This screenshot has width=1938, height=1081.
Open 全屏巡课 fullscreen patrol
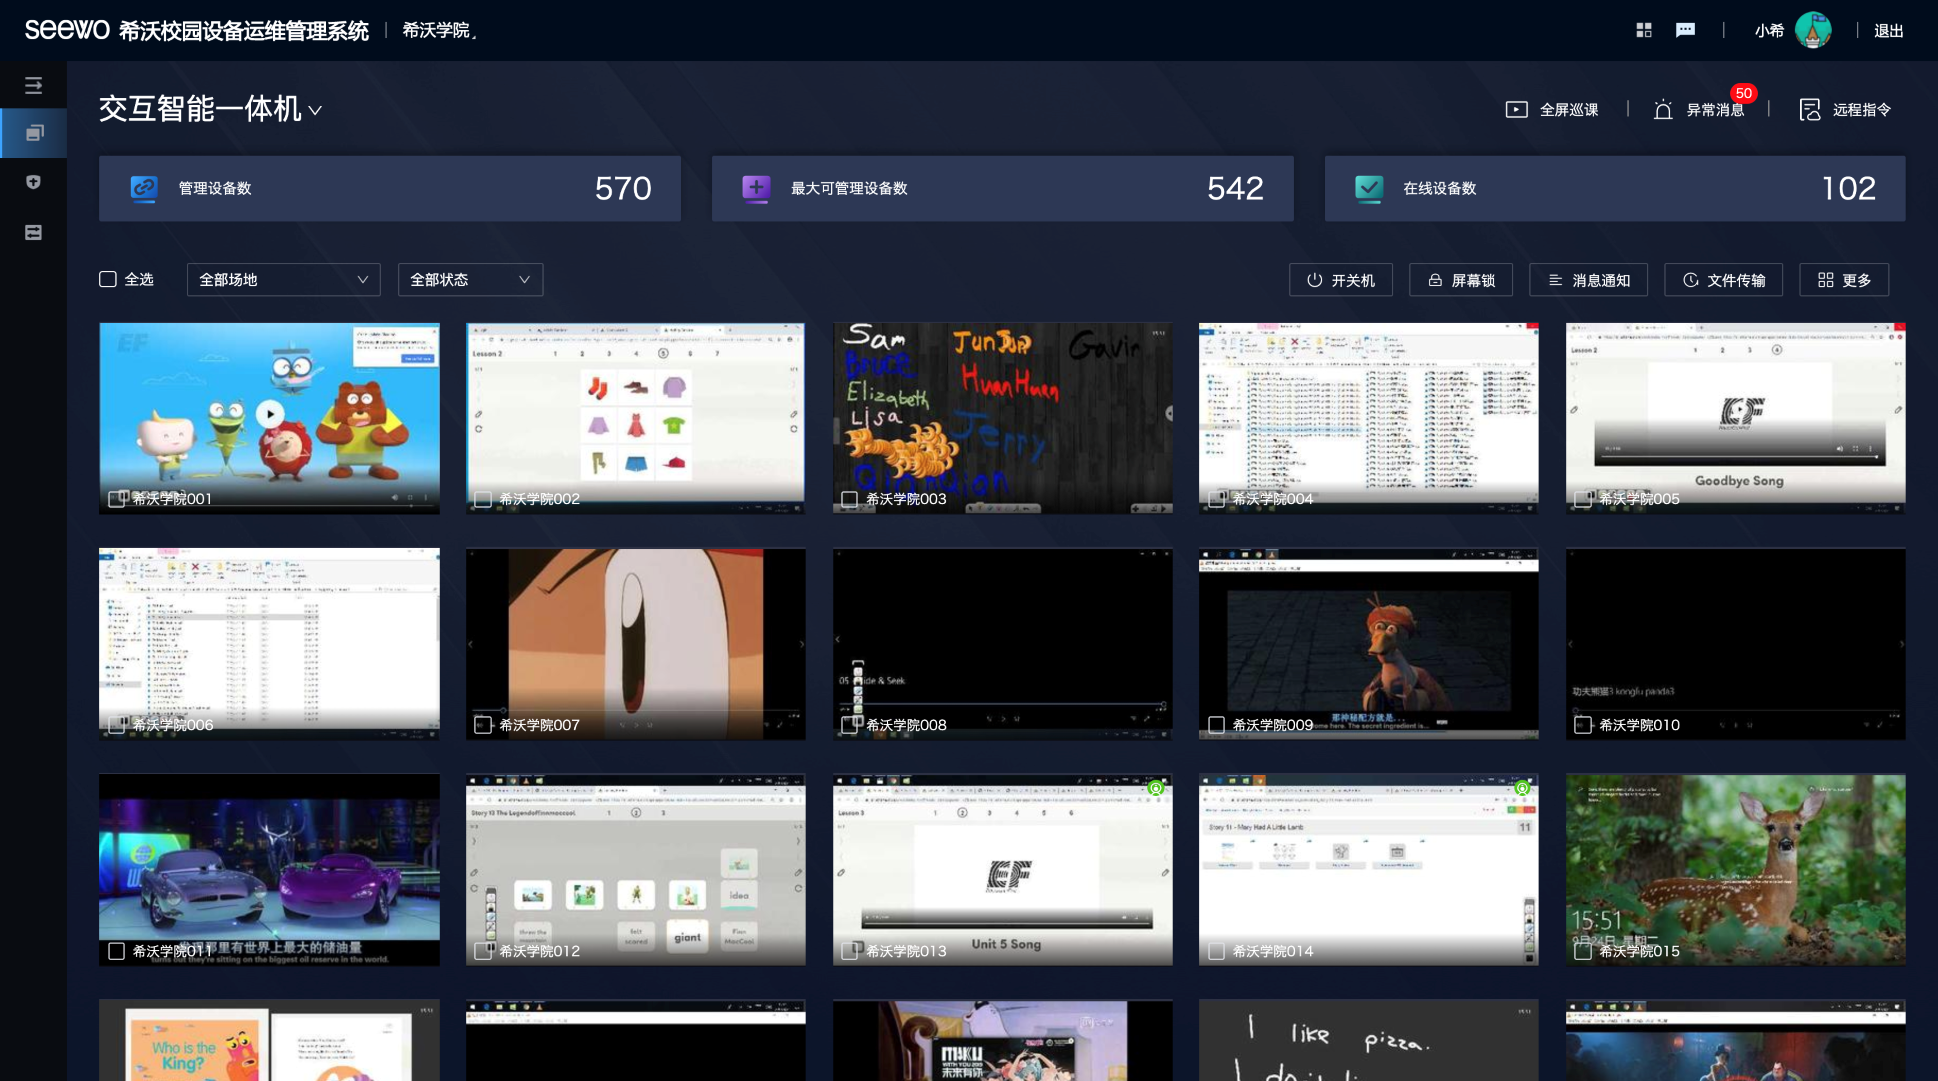[1552, 110]
